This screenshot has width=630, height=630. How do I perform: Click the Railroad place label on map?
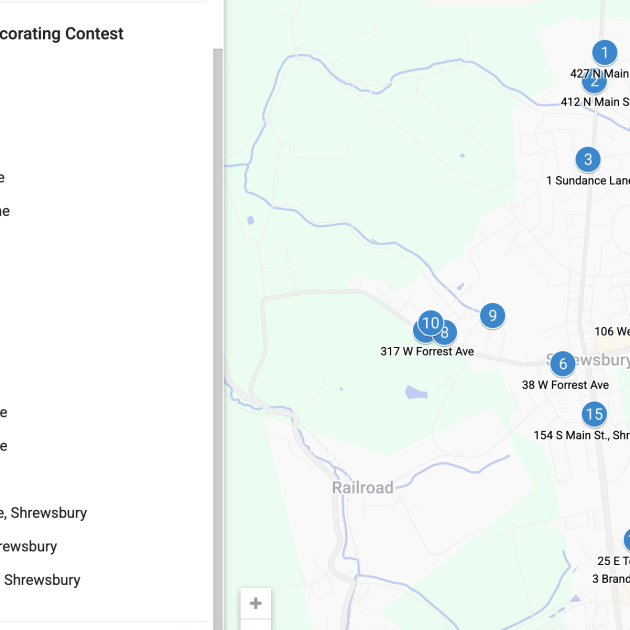[x=362, y=488]
